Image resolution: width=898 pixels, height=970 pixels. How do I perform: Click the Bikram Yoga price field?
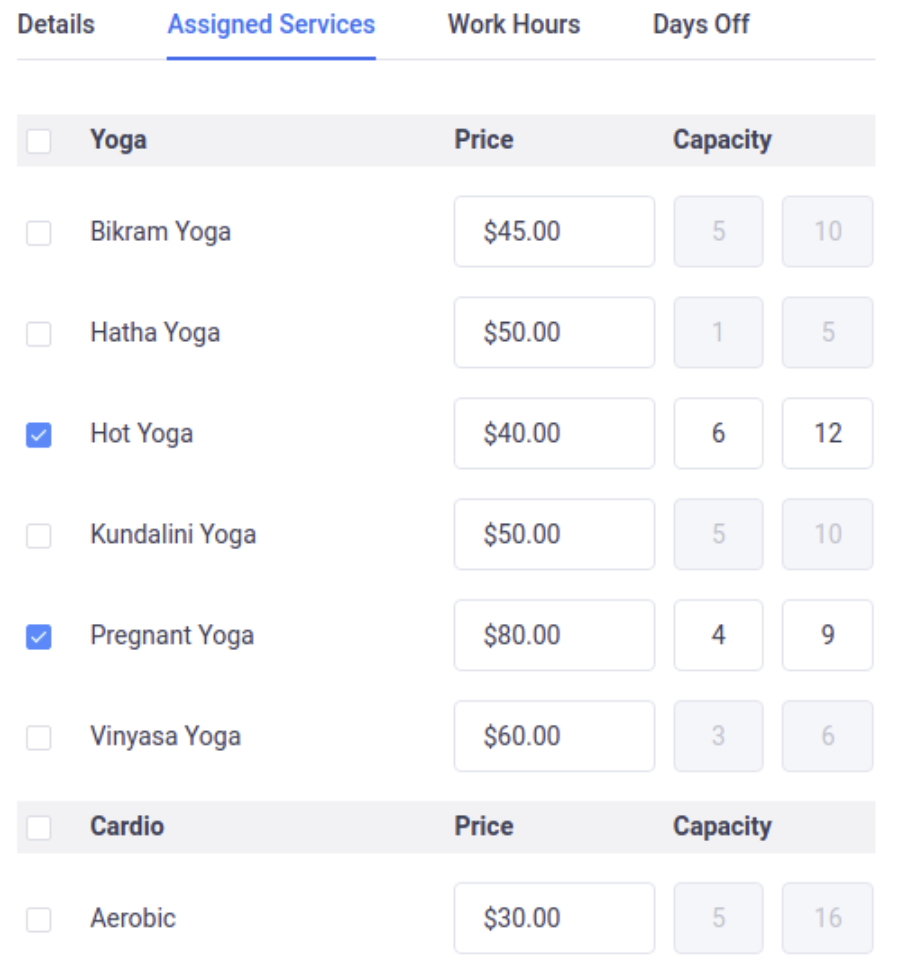pos(554,231)
